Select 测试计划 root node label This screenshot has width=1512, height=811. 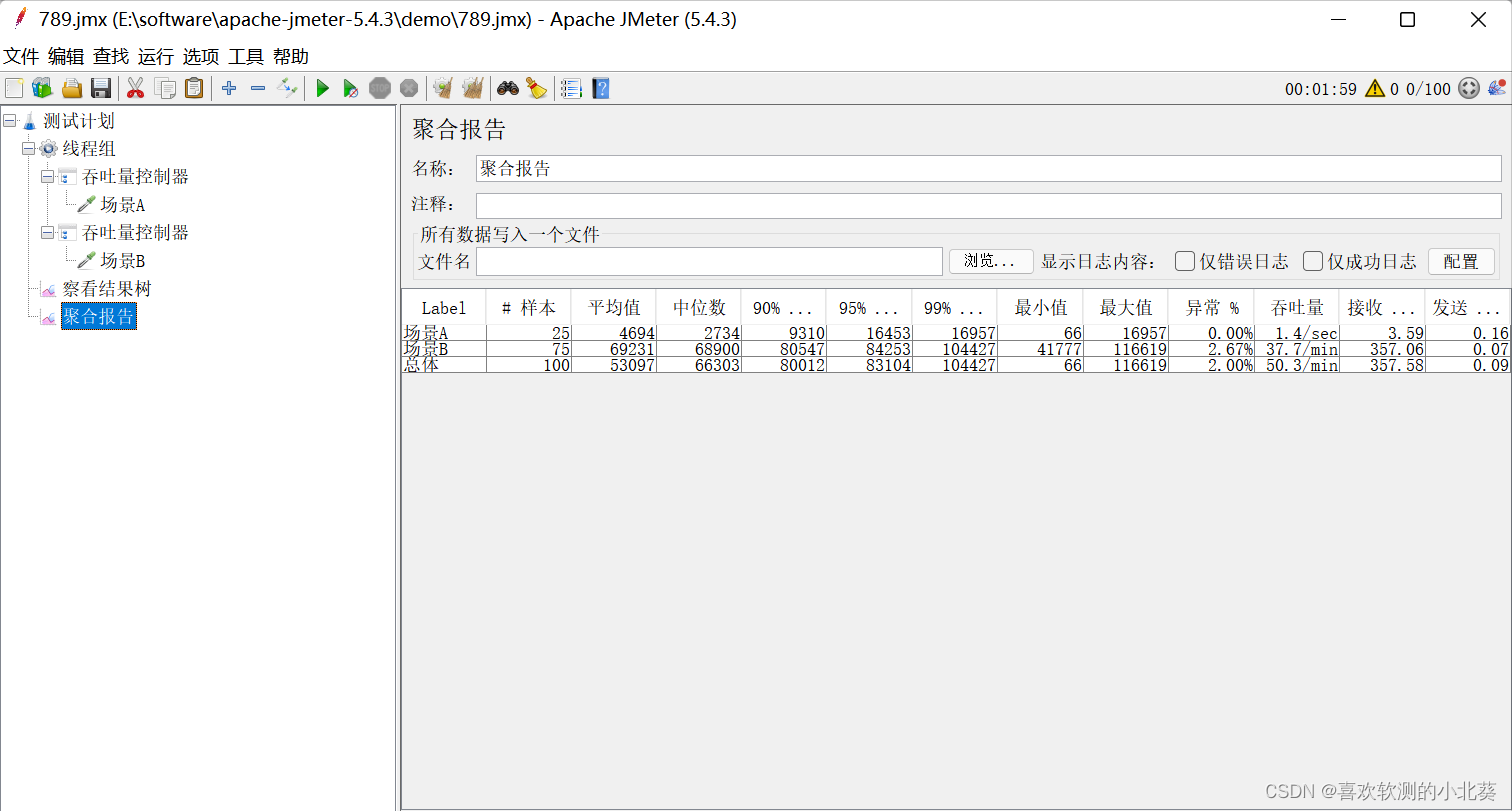79,121
